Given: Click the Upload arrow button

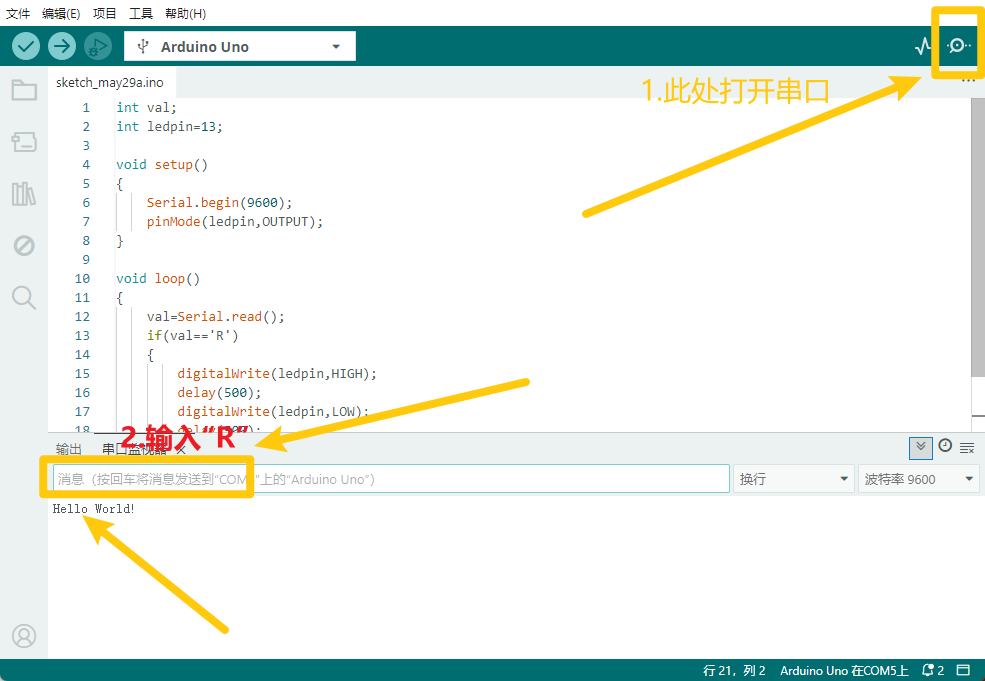Looking at the screenshot, I should coord(62,46).
